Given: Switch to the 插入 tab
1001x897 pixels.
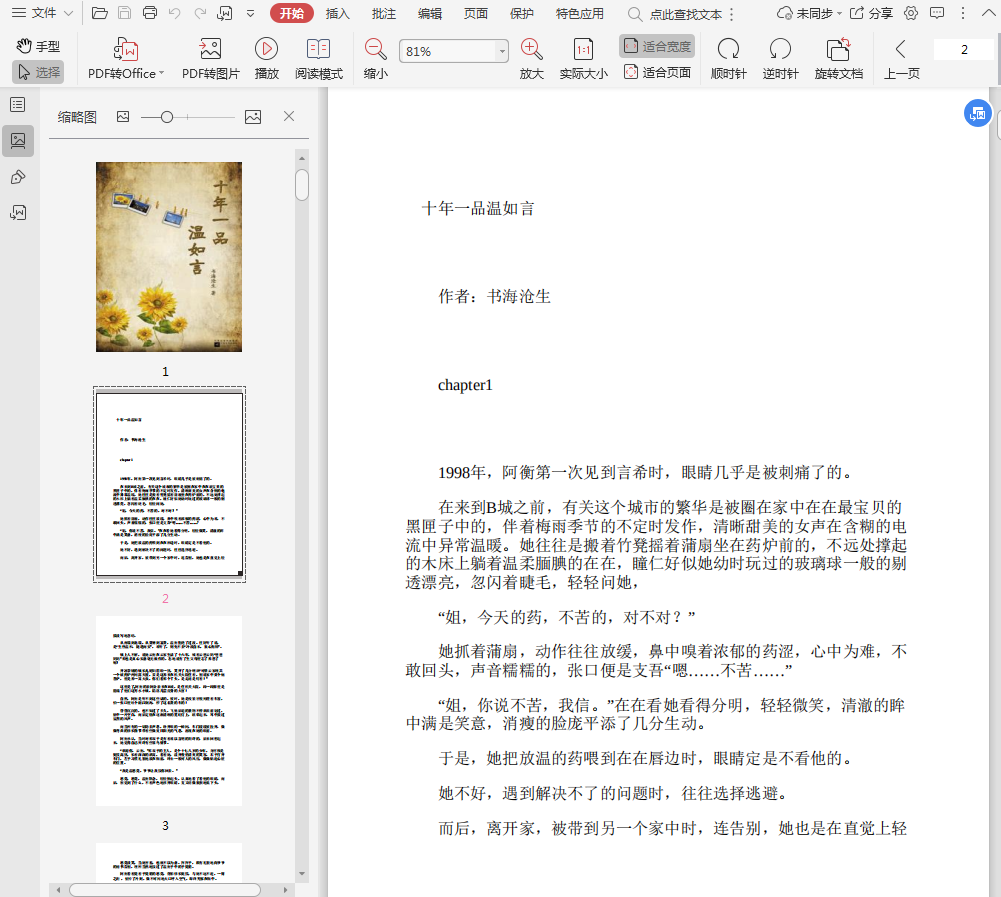Looking at the screenshot, I should (337, 13).
